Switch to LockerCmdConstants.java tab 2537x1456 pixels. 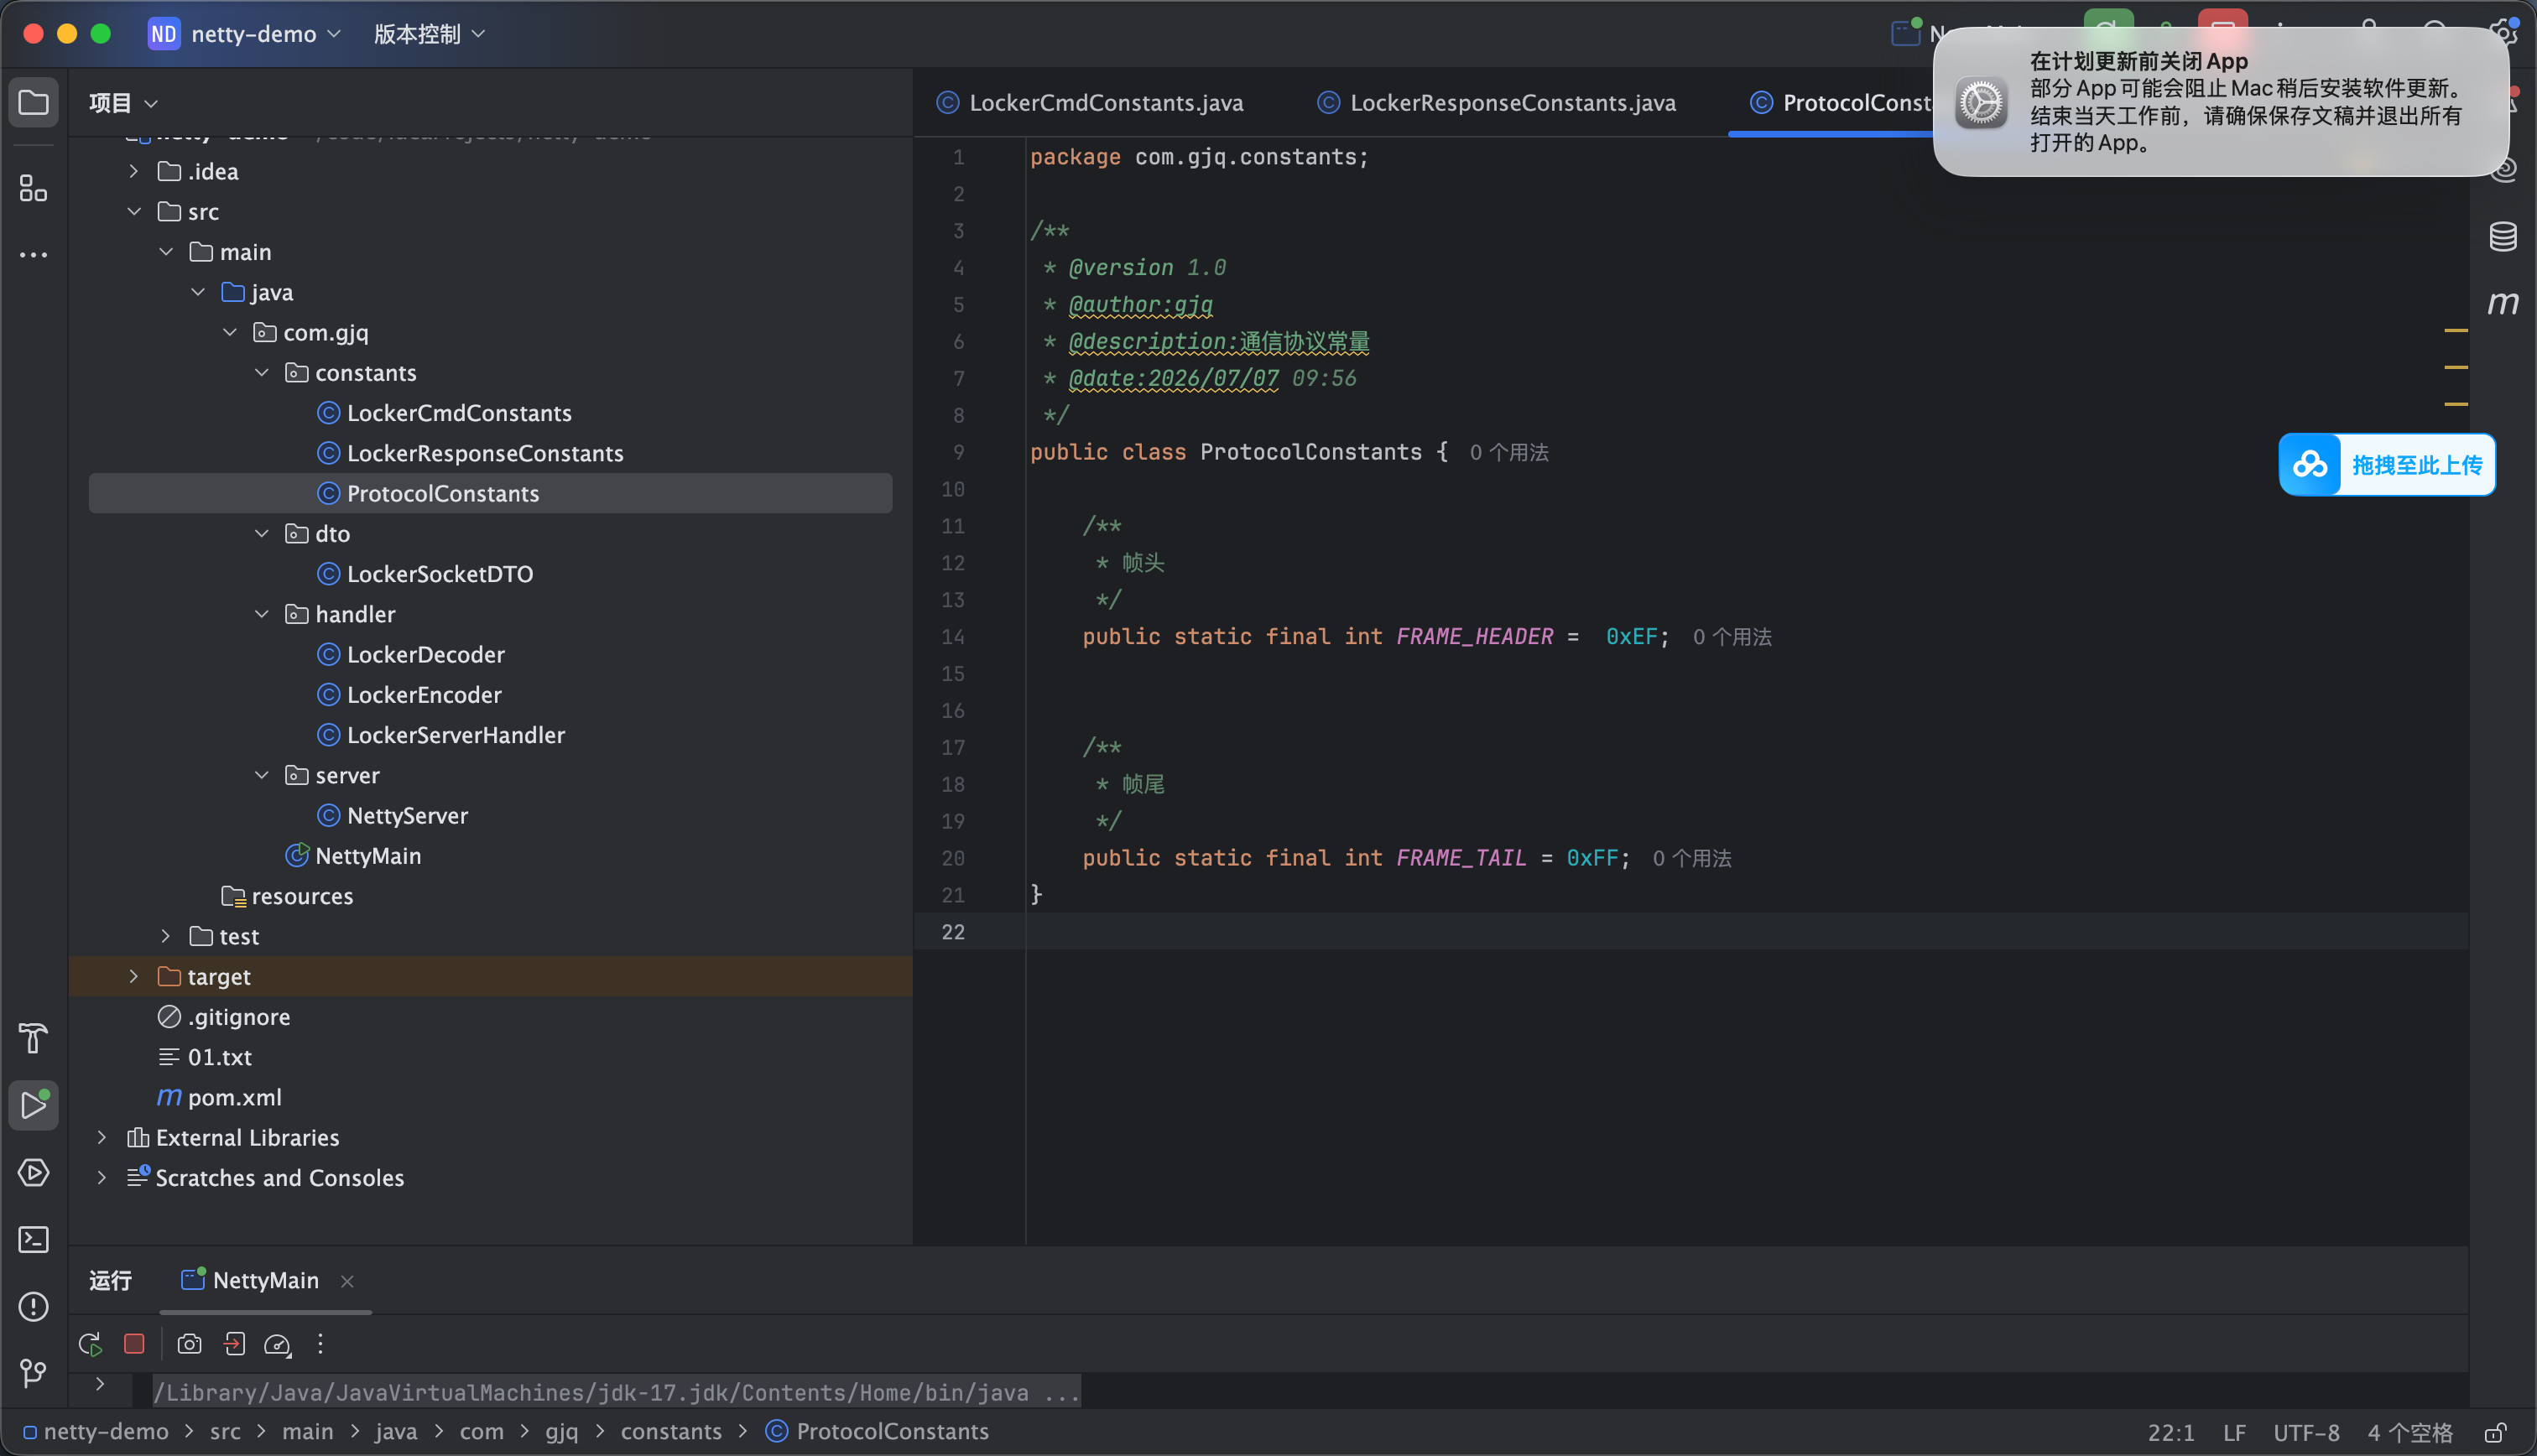point(1090,103)
